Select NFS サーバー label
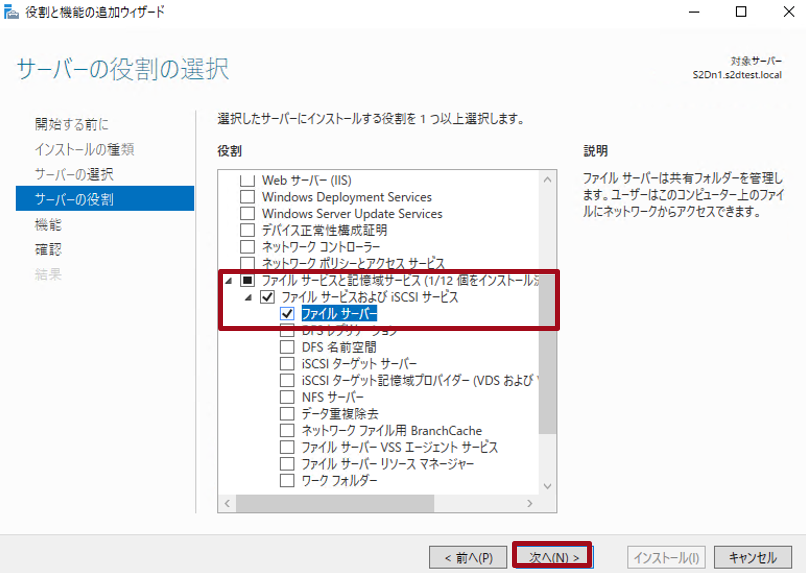Image resolution: width=806 pixels, height=573 pixels. pyautogui.click(x=333, y=397)
